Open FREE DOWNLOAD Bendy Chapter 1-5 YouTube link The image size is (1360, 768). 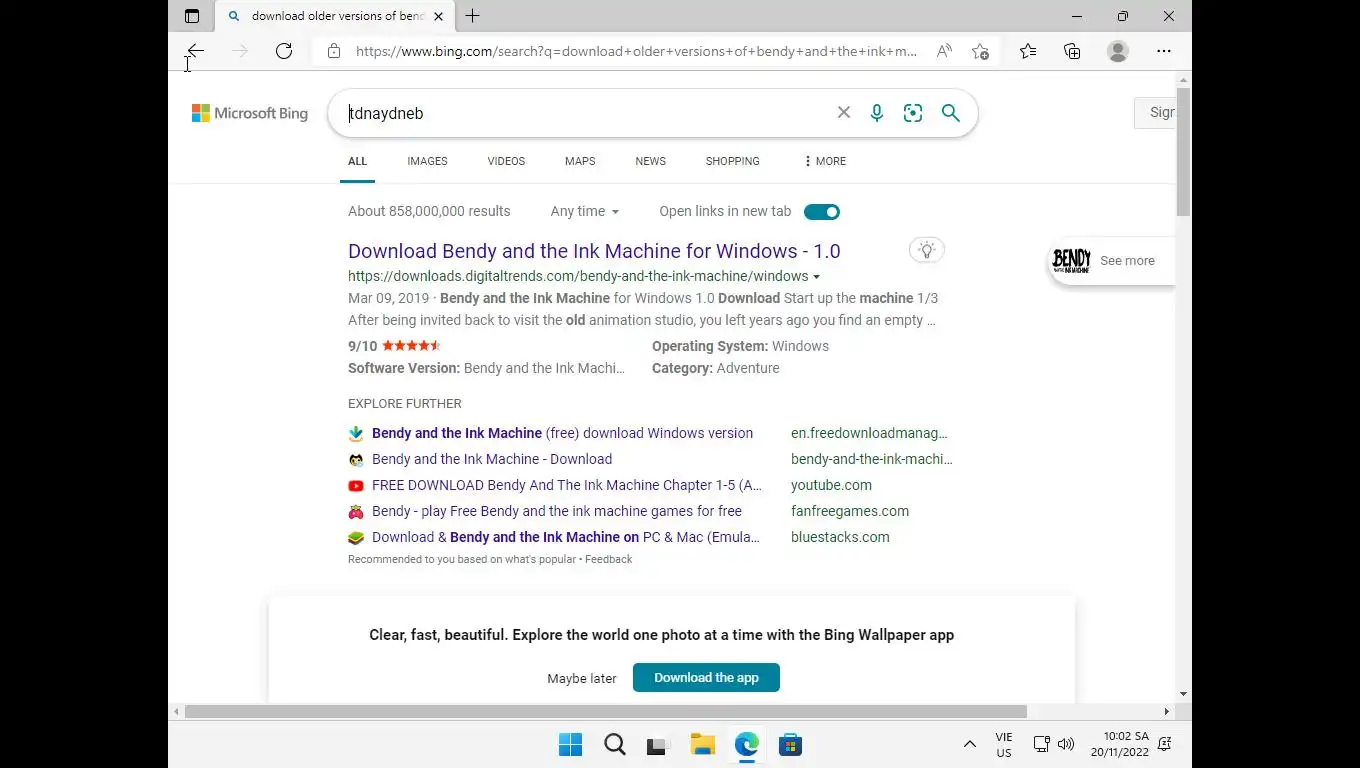tap(567, 485)
